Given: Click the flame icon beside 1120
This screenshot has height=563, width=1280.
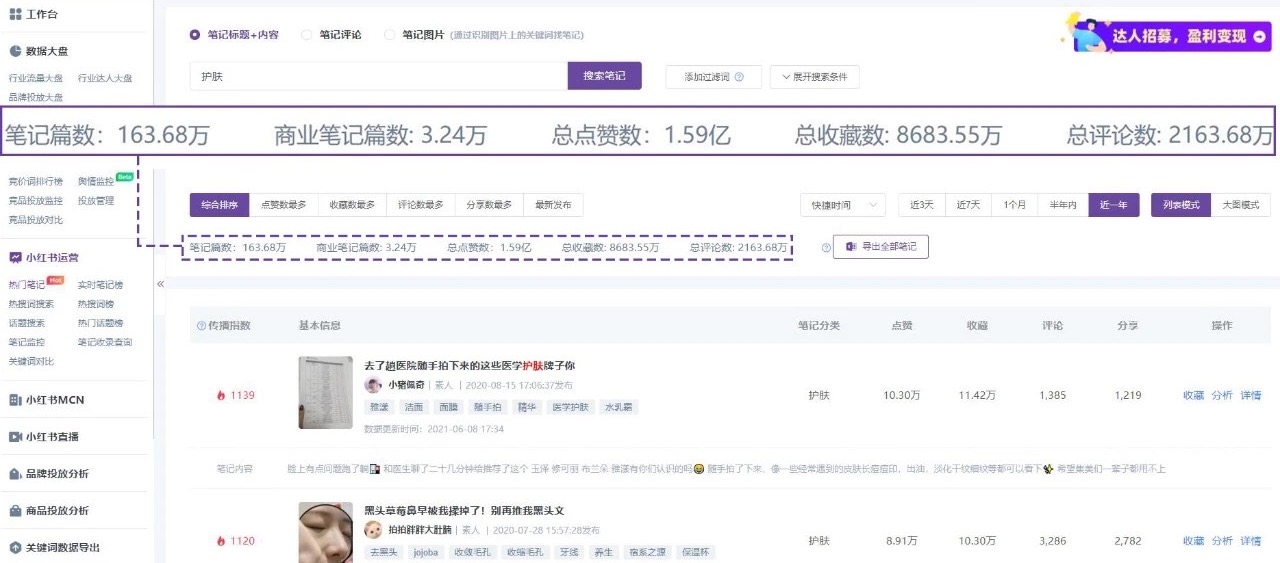Looking at the screenshot, I should click(x=221, y=541).
